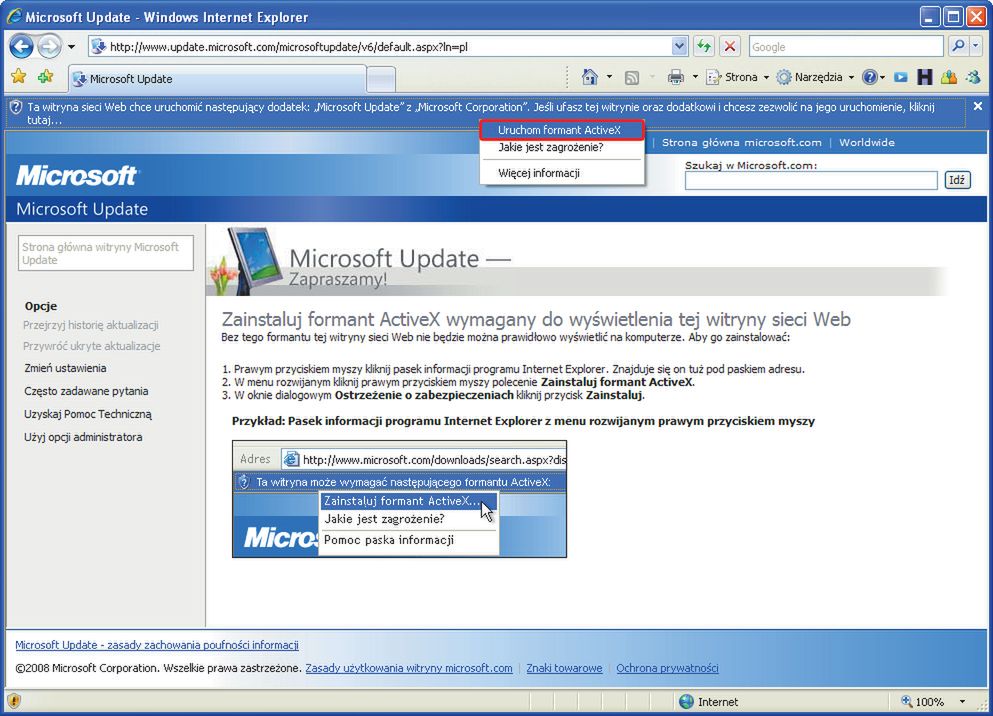This screenshot has width=993, height=716.
Task: Click the address bar URL field
Action: pos(389,47)
